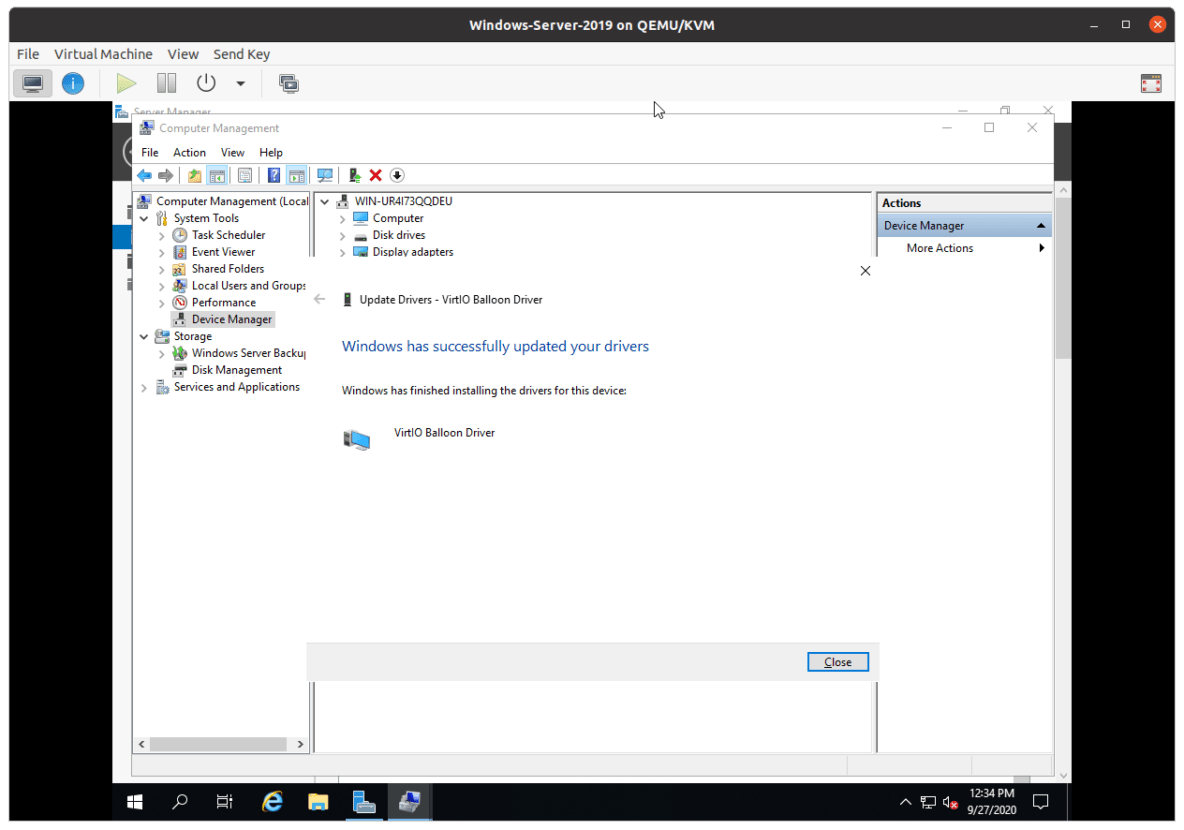
Task: Open the Scan for hardware changes icon
Action: point(325,175)
